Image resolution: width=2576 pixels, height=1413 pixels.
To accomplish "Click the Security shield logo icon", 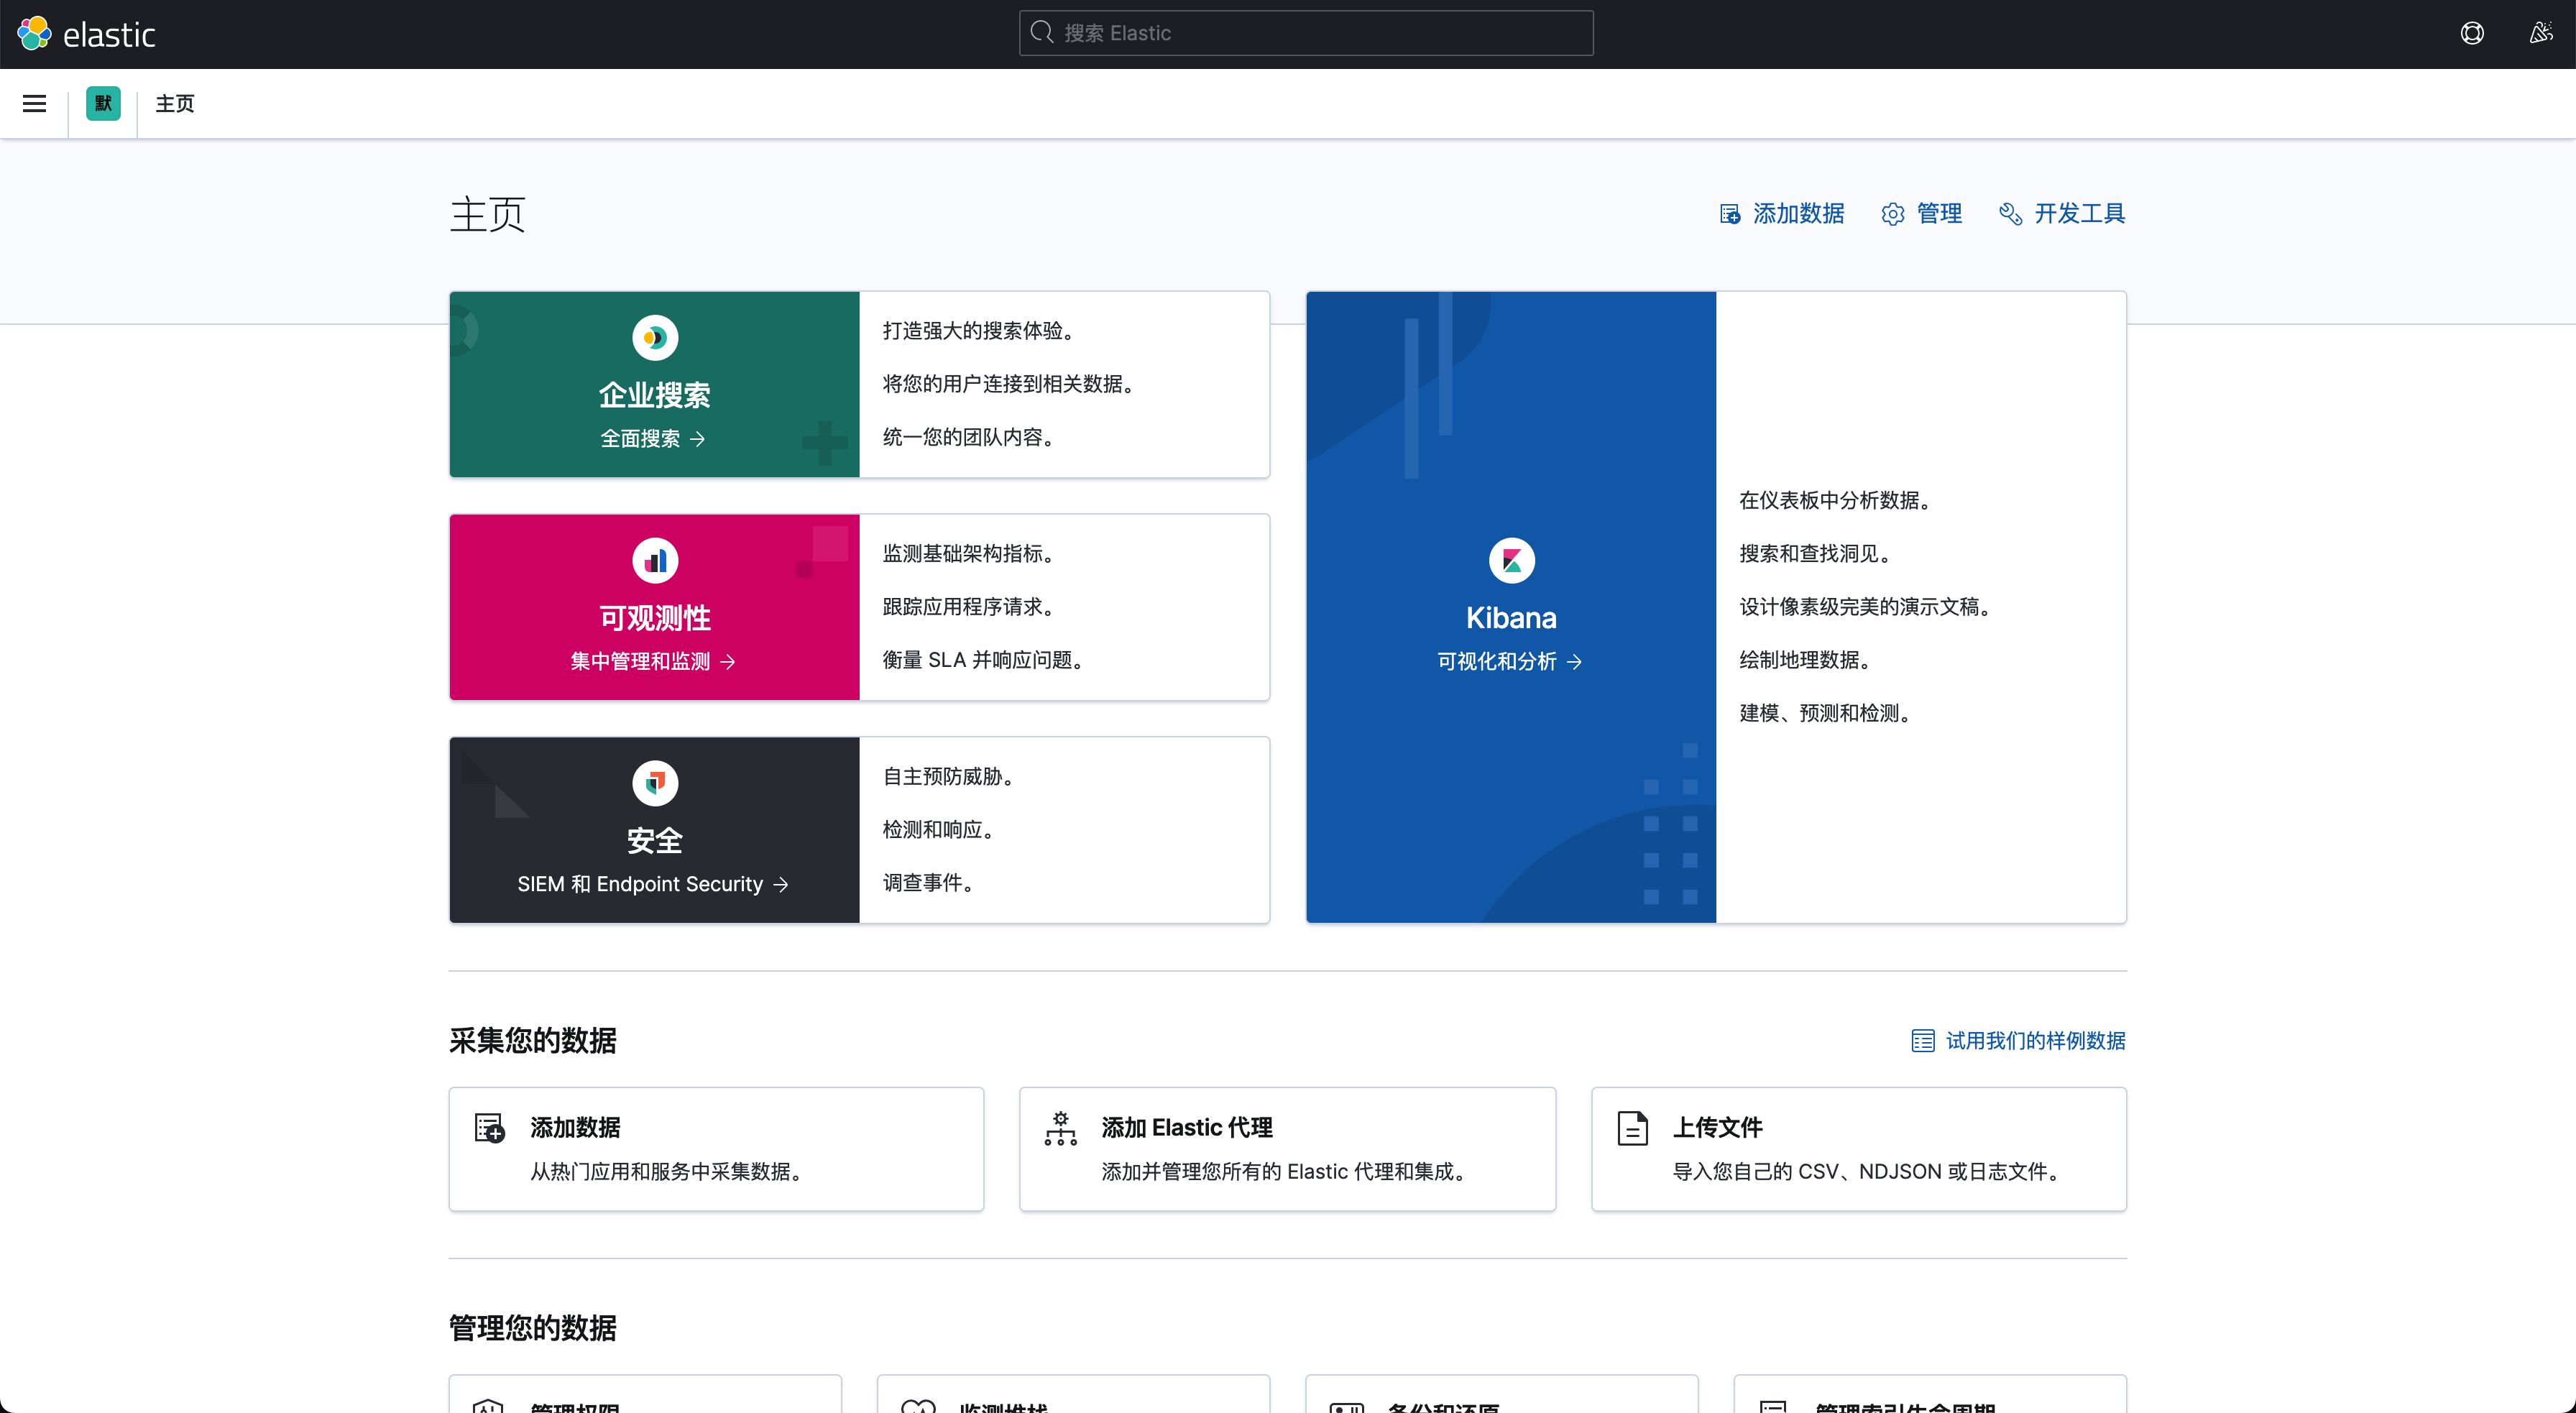I will 655,783.
